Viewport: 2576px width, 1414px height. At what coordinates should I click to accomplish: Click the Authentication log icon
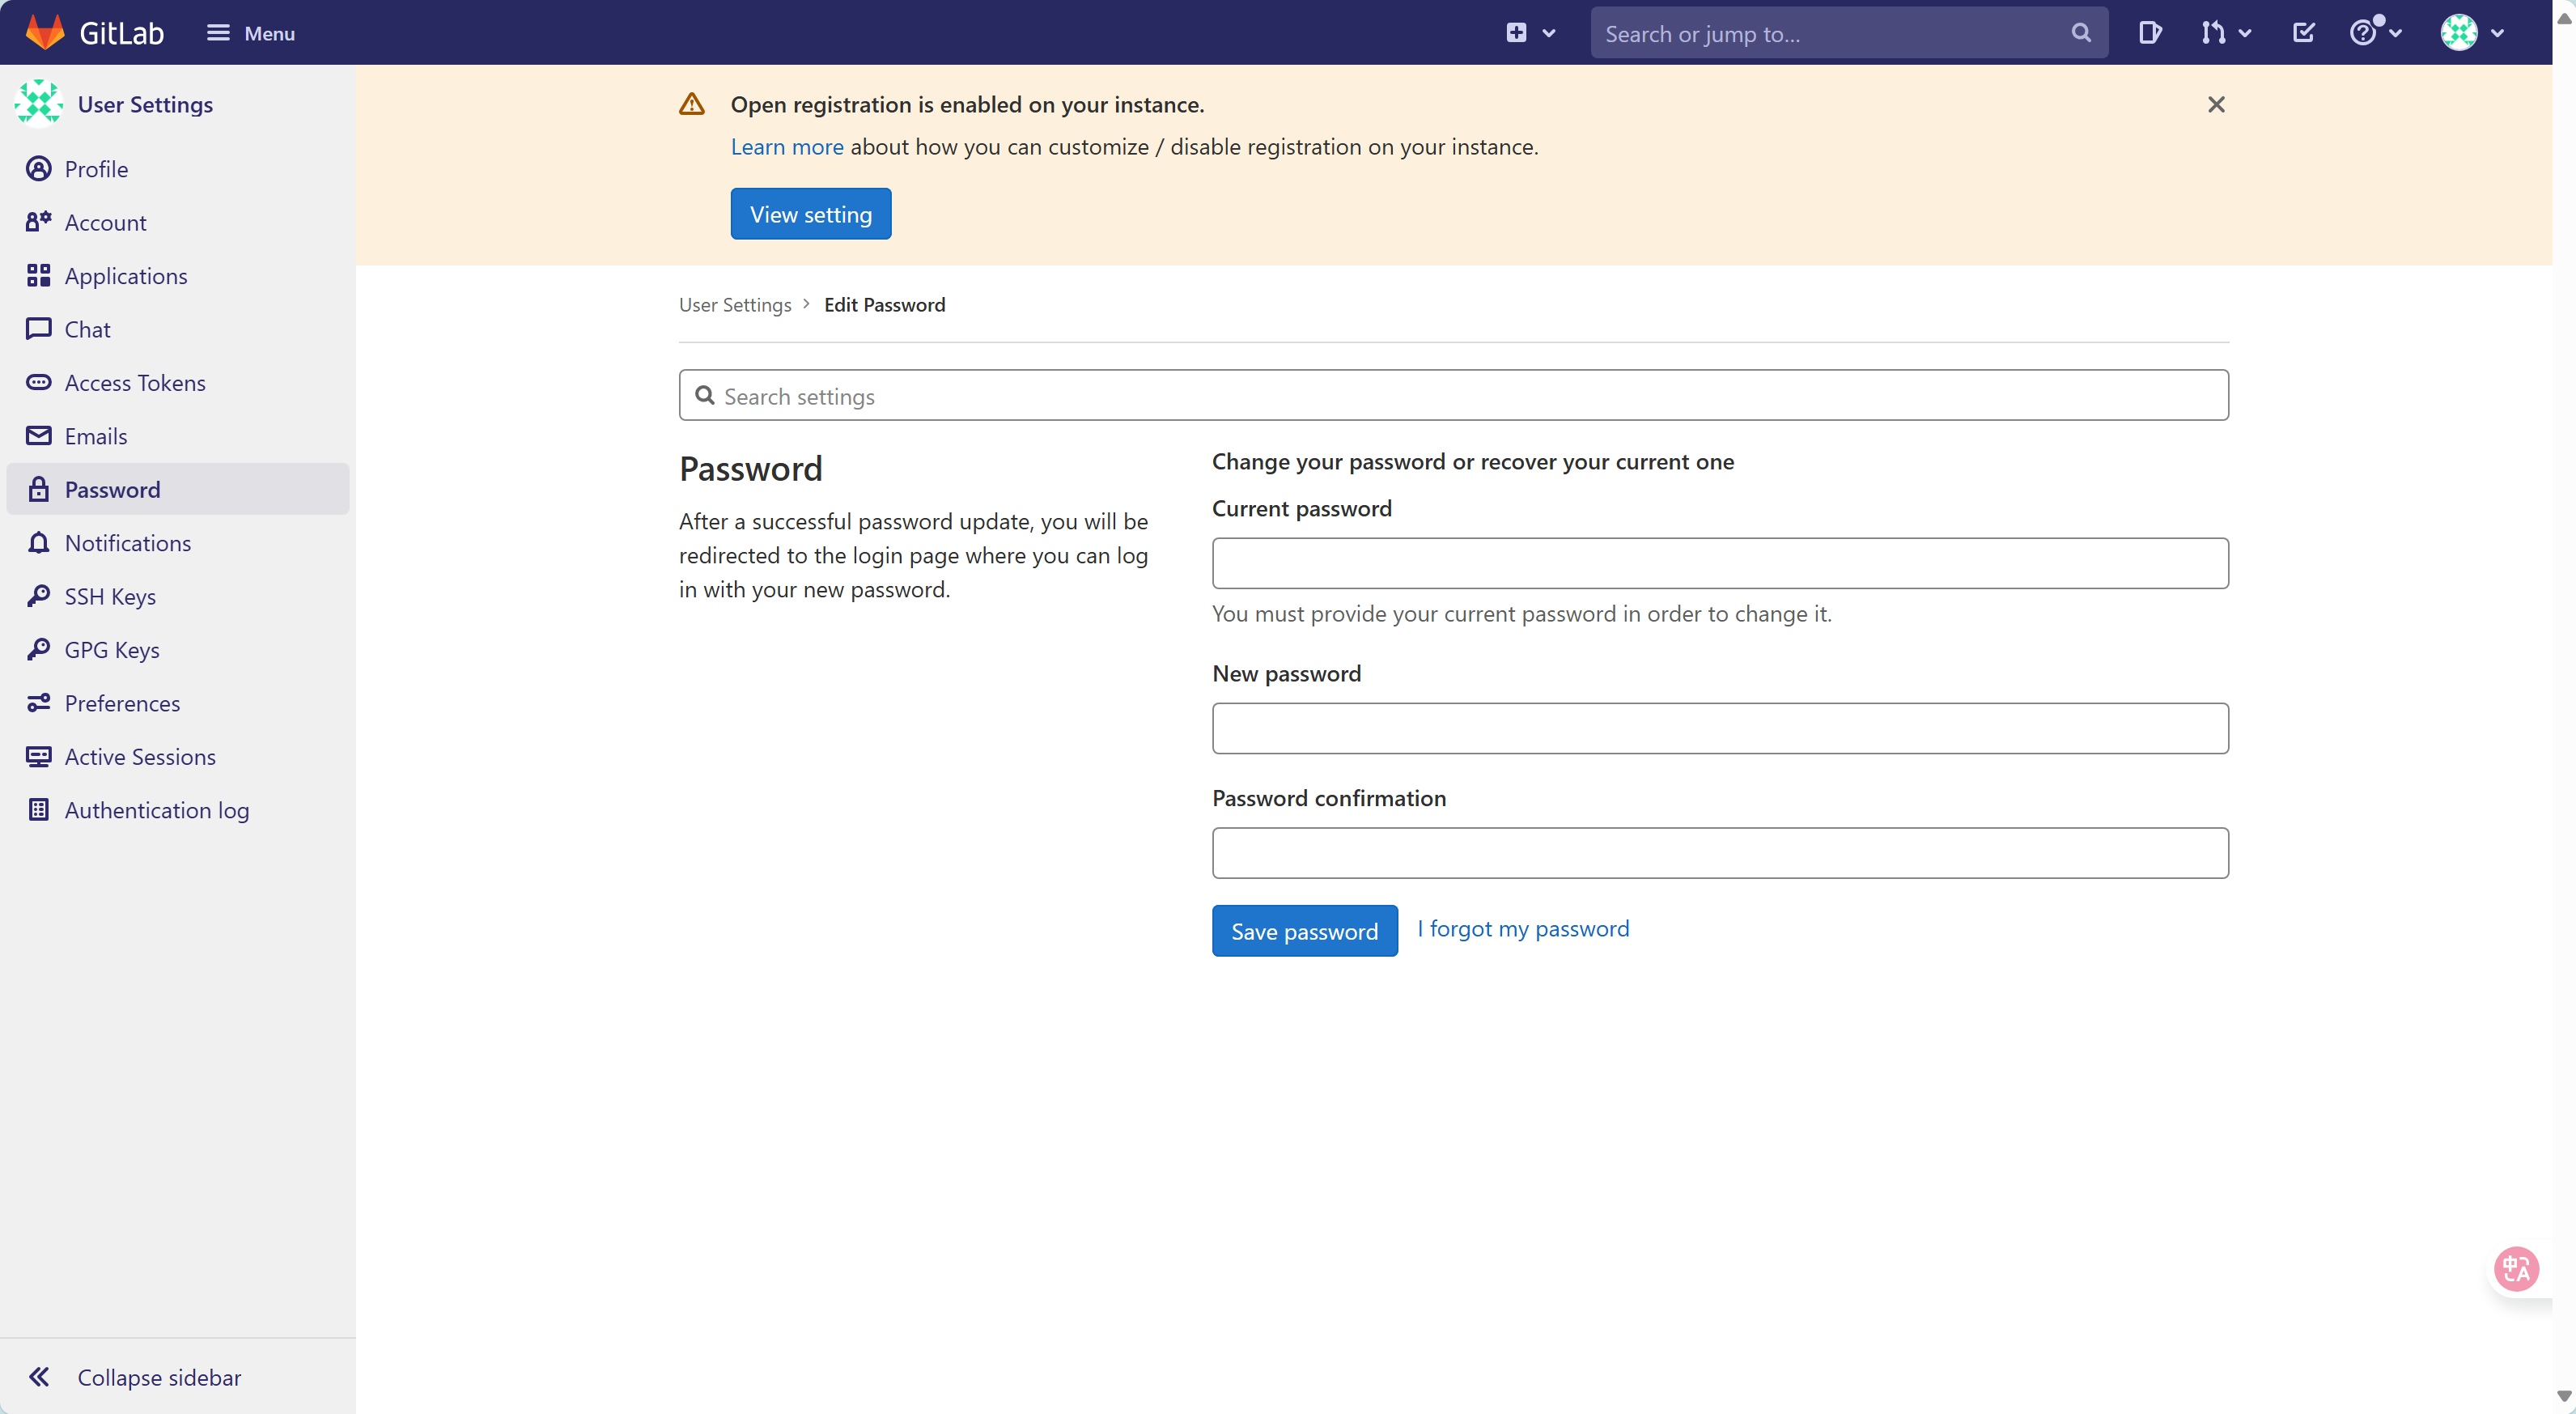coord(38,810)
